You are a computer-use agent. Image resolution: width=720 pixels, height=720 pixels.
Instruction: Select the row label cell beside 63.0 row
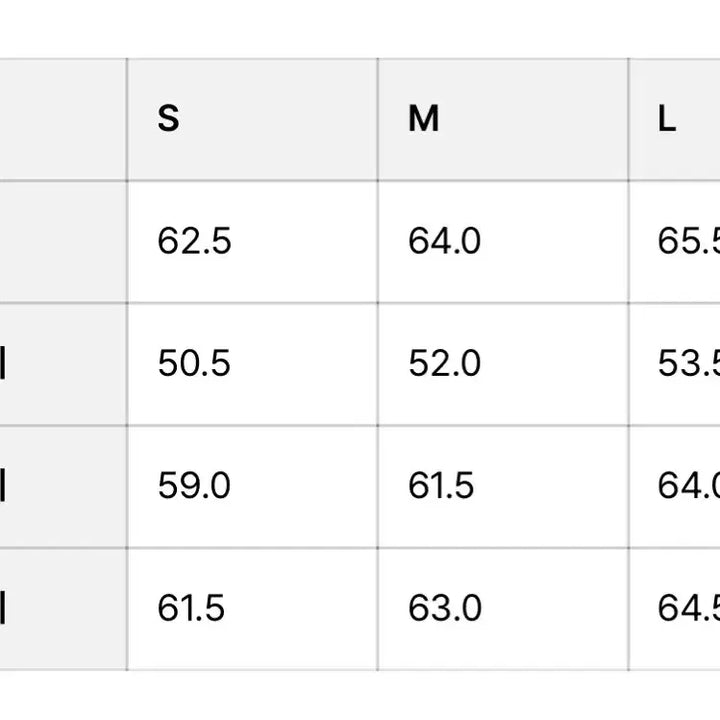coord(62,608)
